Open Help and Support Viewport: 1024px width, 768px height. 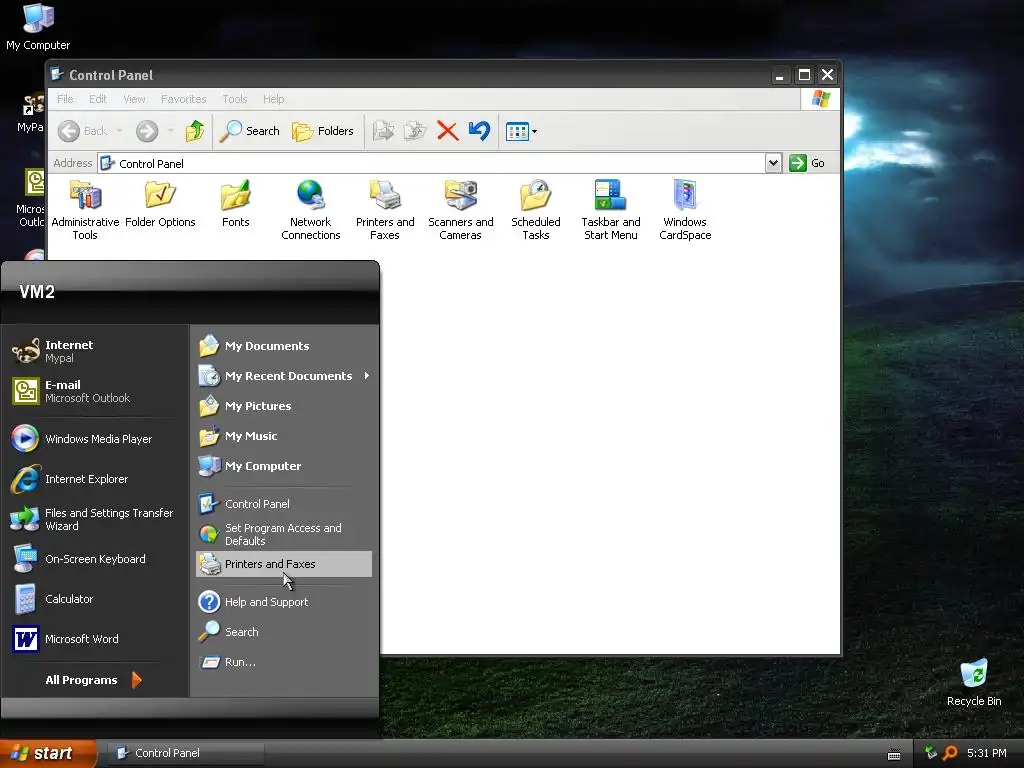(x=284, y=601)
